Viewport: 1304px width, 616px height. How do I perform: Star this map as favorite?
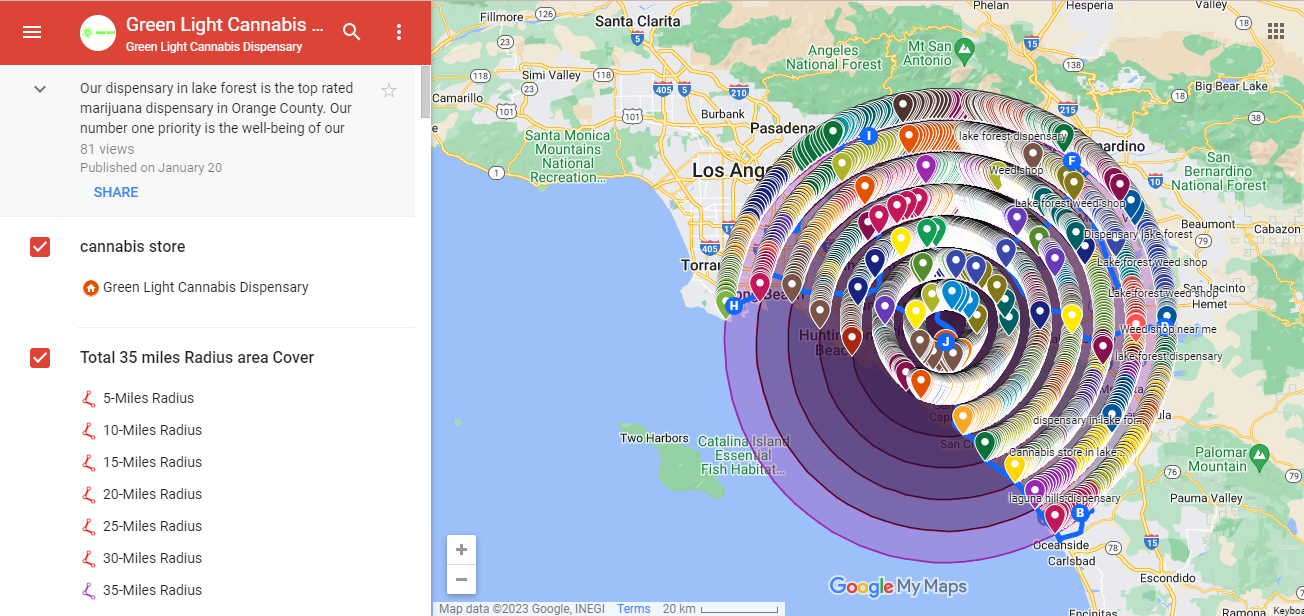389,91
